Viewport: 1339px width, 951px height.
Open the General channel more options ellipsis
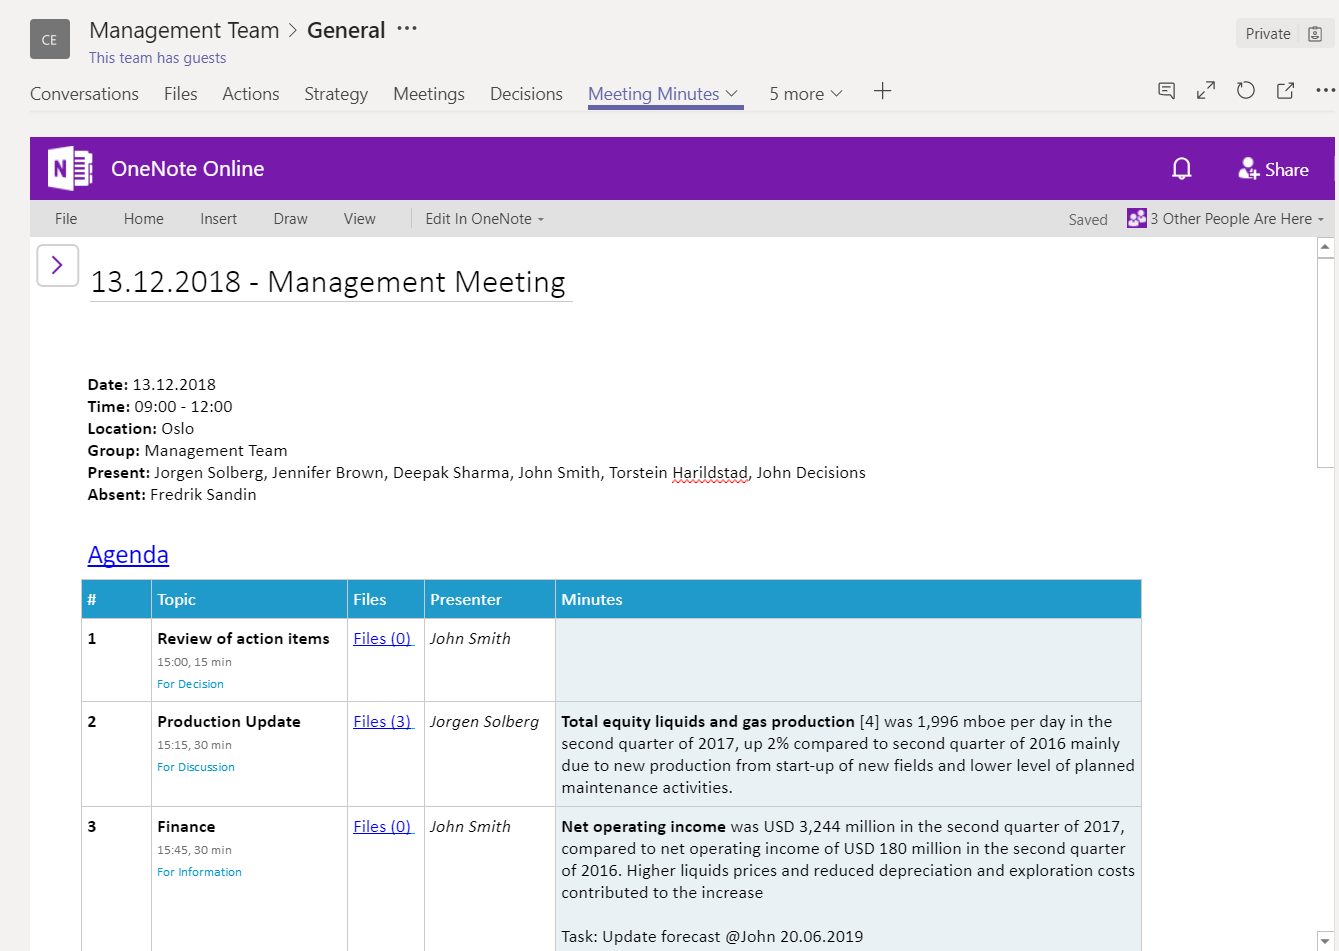(407, 29)
